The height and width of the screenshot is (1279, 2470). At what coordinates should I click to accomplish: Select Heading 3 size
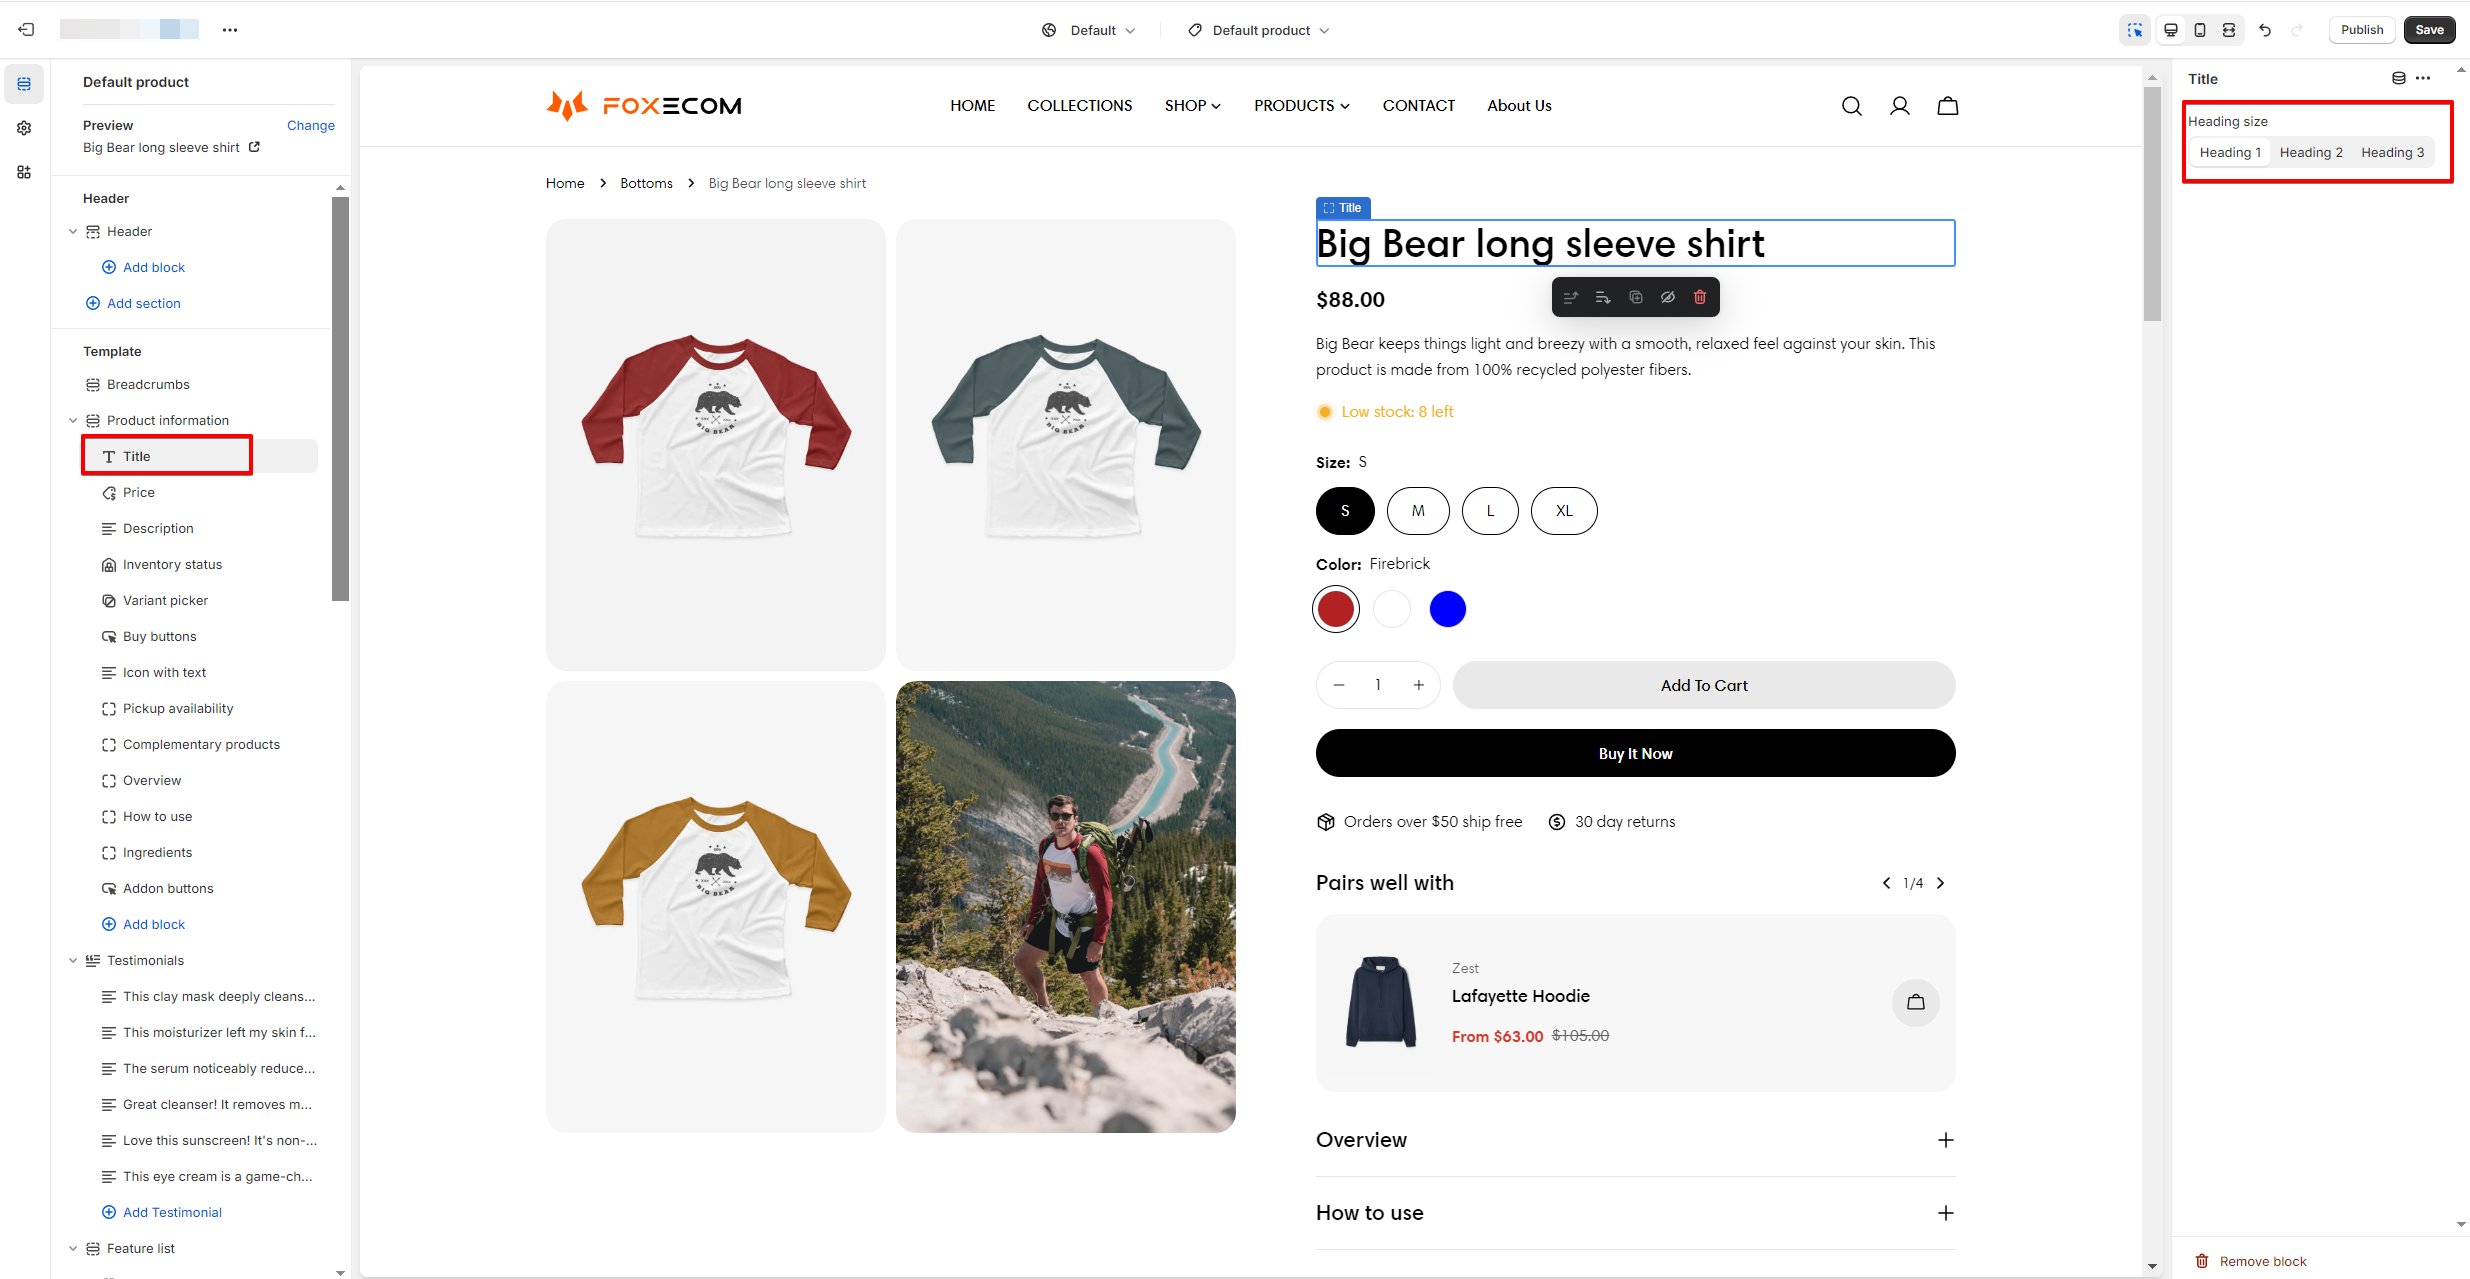tap(2392, 152)
